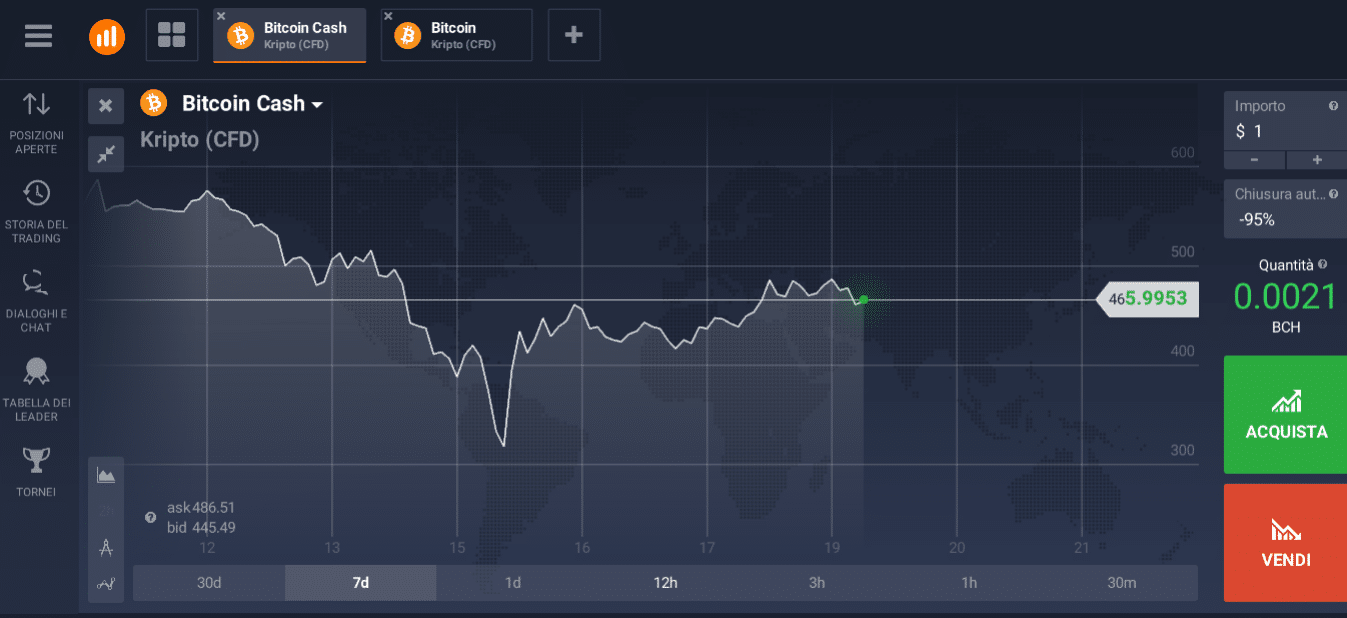1347x618 pixels.
Task: Close the Bitcoin tab
Action: pyautogui.click(x=388, y=15)
